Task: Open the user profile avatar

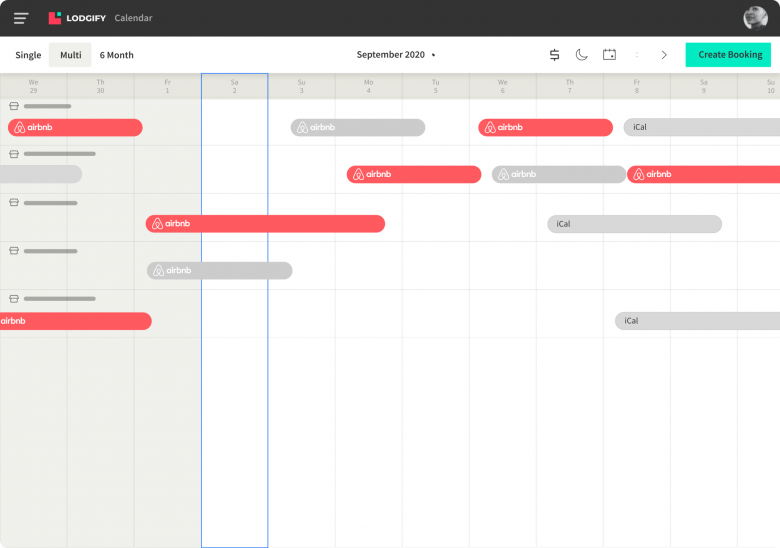Action: (755, 18)
